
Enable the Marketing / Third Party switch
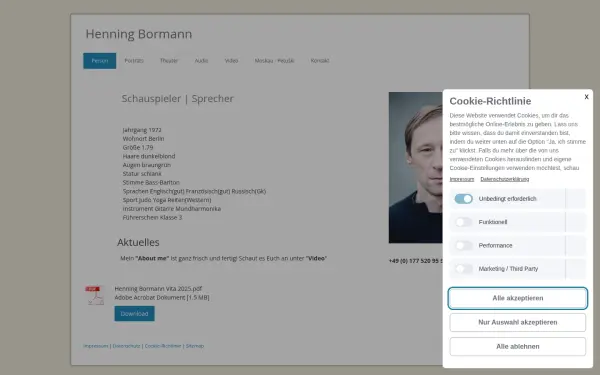tap(463, 269)
